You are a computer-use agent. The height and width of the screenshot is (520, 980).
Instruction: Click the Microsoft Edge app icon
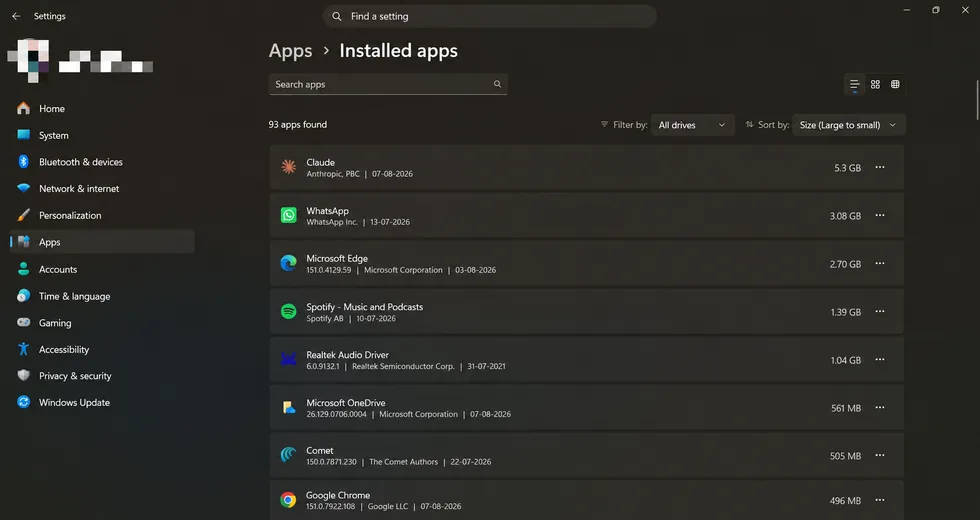click(x=288, y=263)
